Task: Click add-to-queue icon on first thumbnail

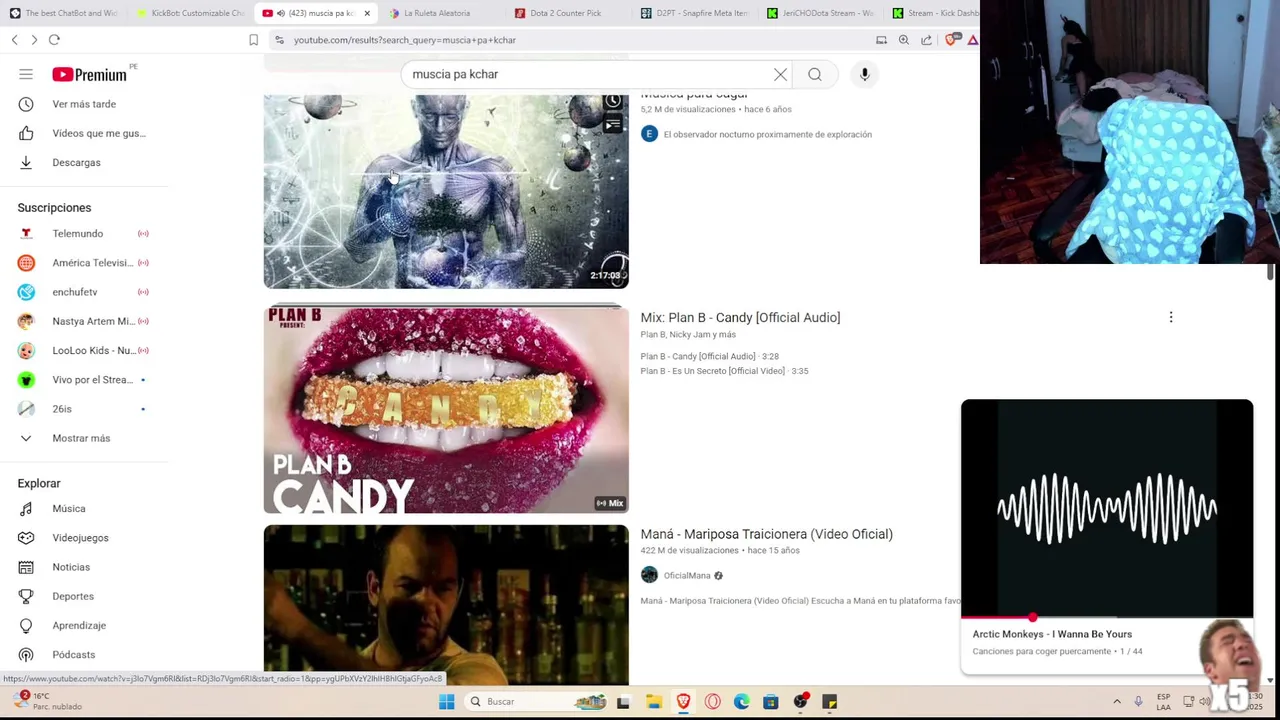Action: point(613,125)
